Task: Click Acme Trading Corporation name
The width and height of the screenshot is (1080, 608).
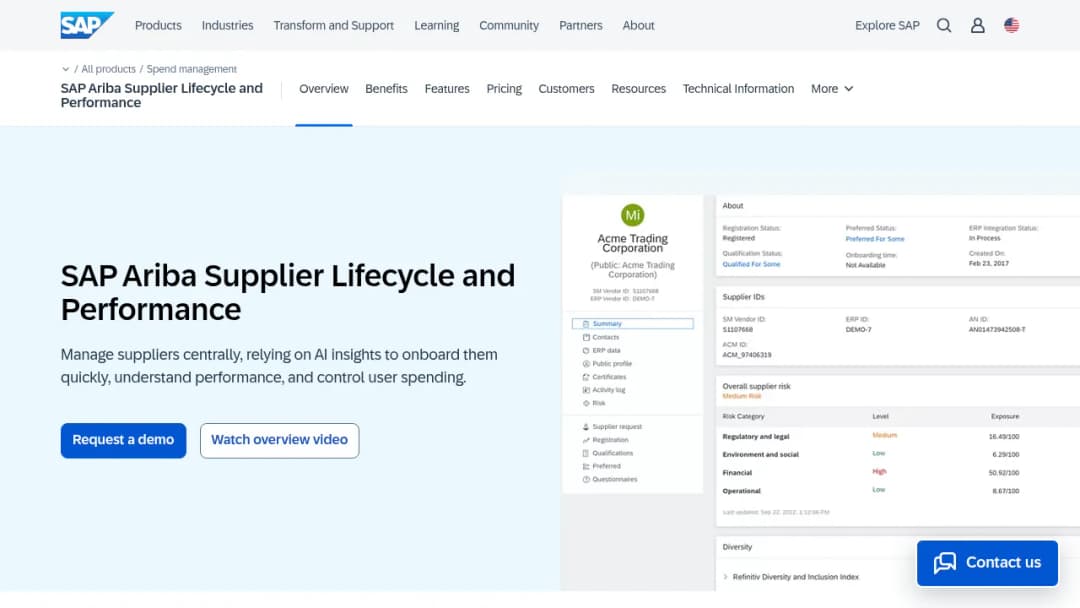Action: click(632, 243)
